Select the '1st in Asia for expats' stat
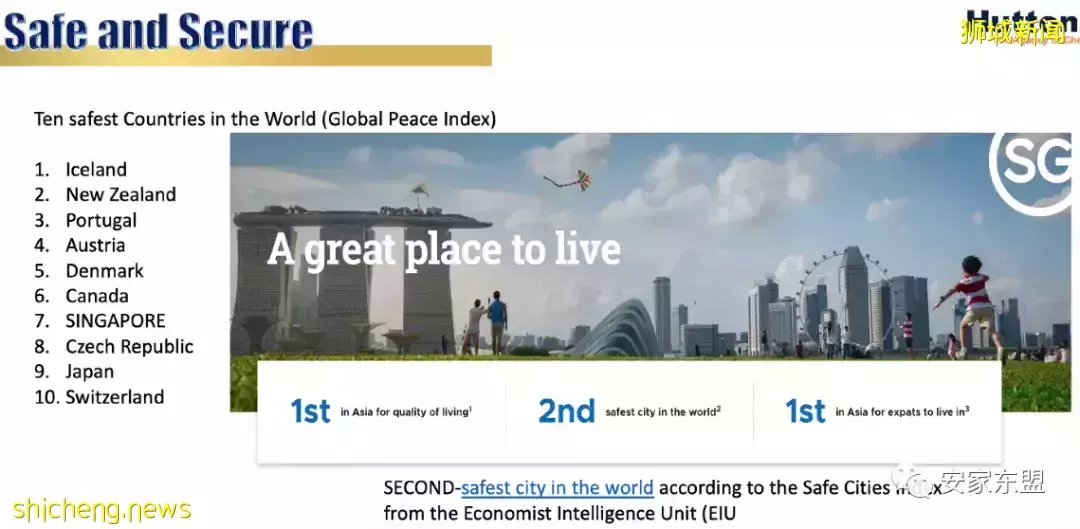Image resolution: width=1080 pixels, height=529 pixels. [876, 411]
